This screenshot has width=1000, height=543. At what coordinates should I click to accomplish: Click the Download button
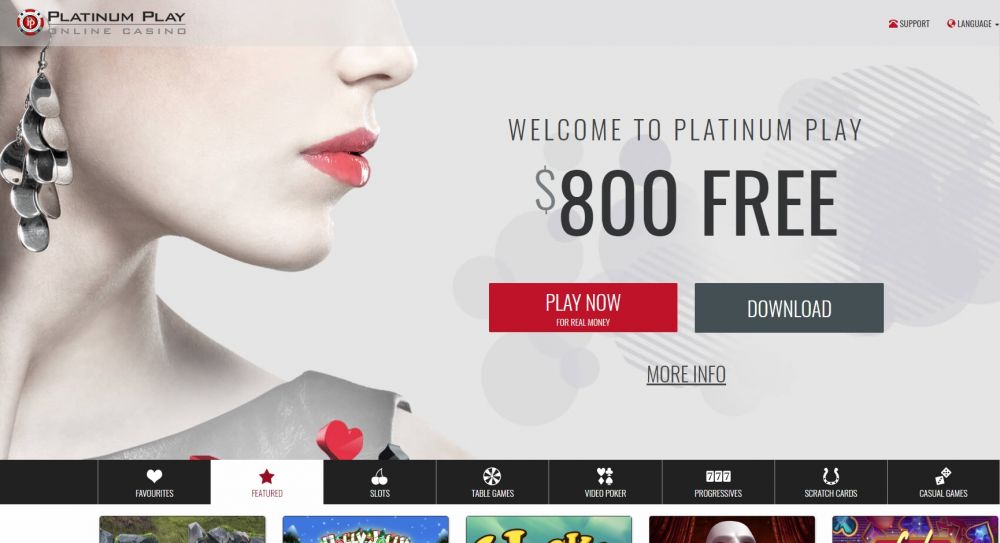click(x=789, y=308)
